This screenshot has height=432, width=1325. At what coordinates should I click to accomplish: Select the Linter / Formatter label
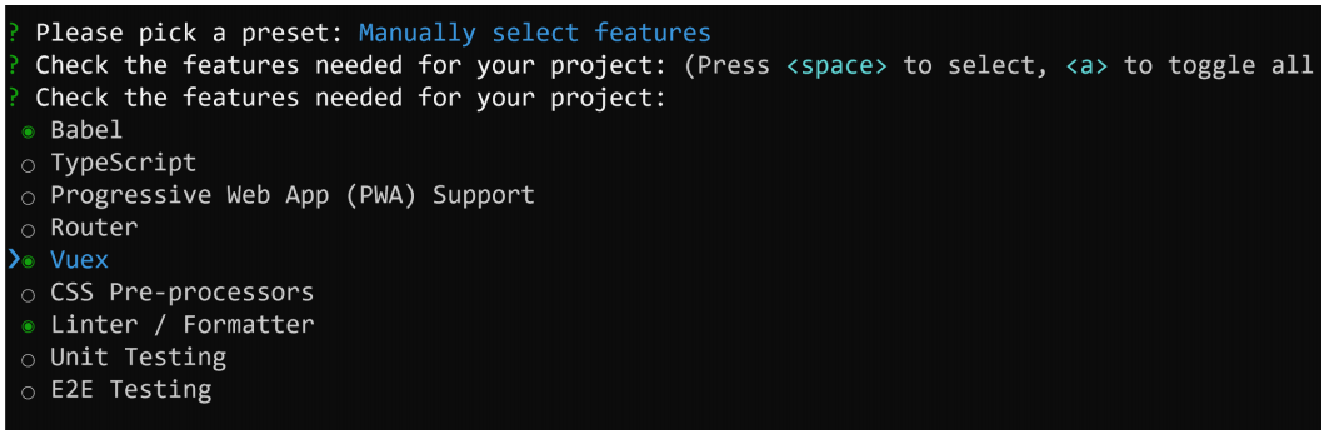click(x=182, y=325)
